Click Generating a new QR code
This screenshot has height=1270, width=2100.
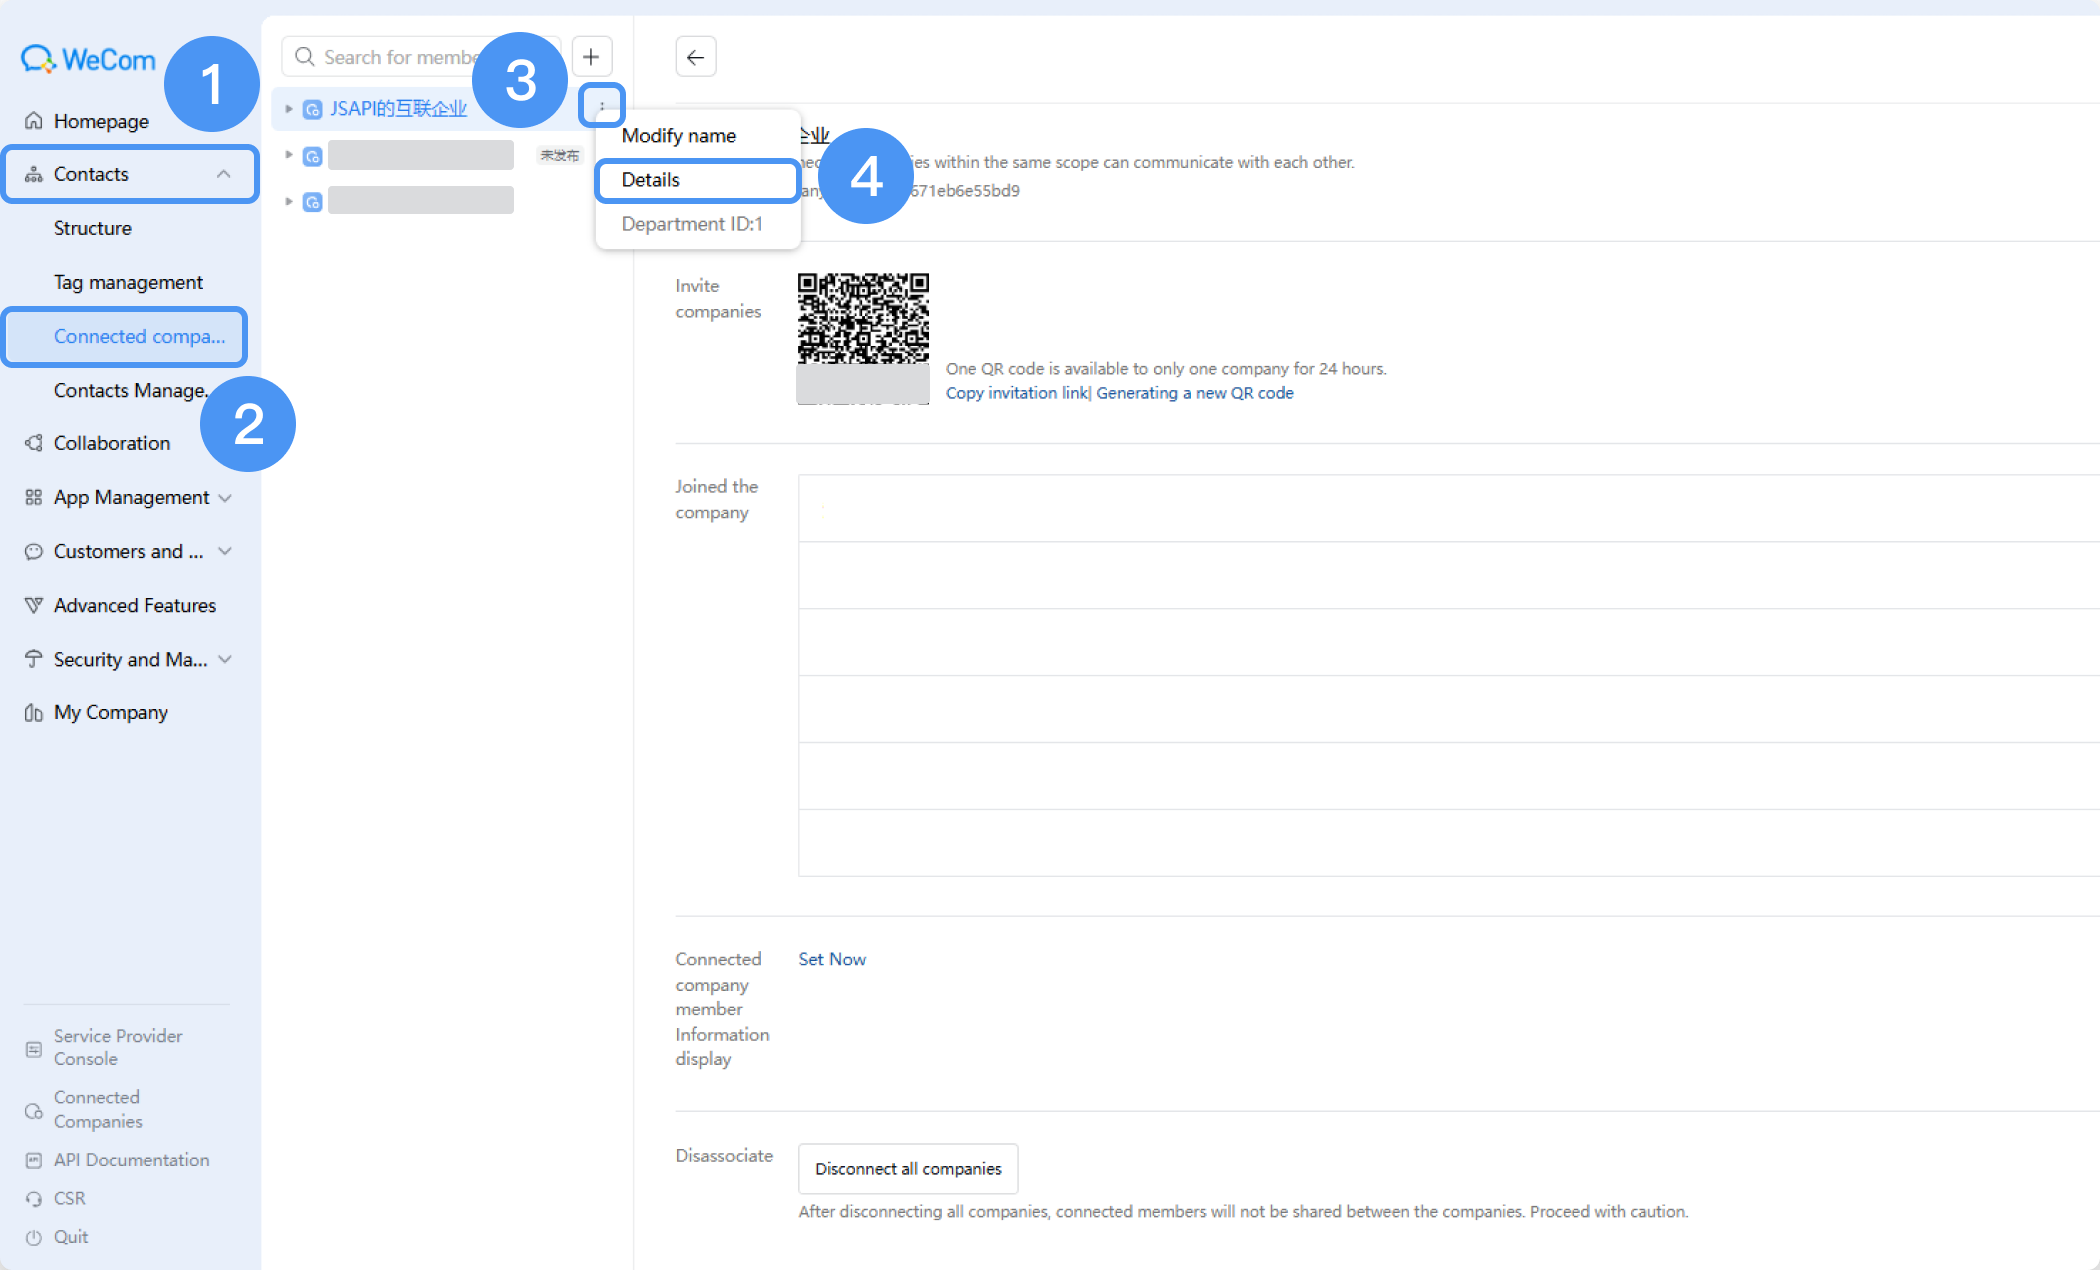1195,393
